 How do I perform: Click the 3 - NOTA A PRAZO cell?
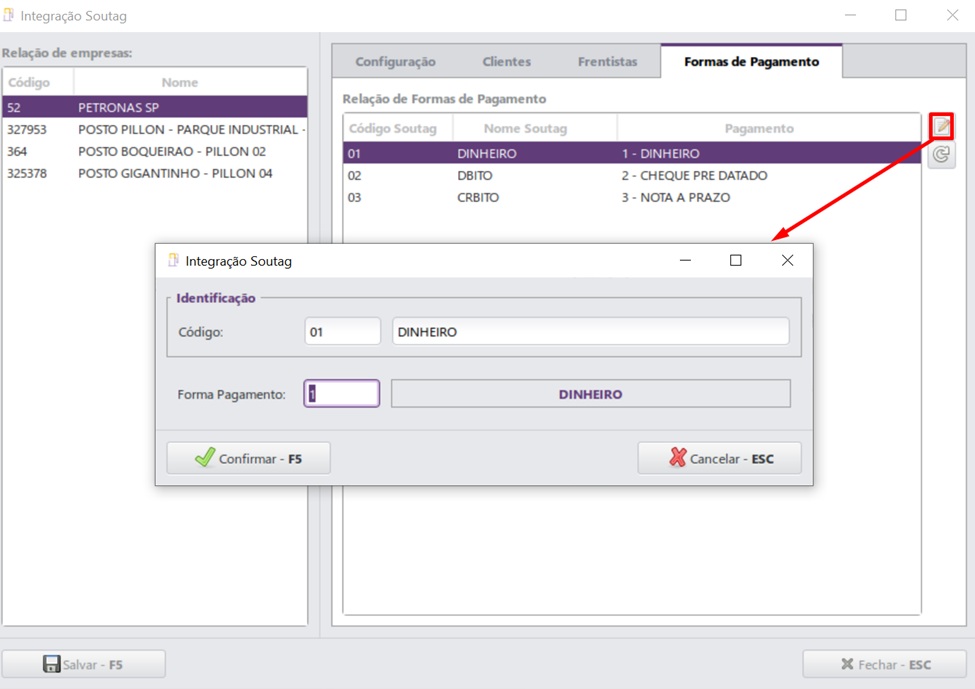676,197
